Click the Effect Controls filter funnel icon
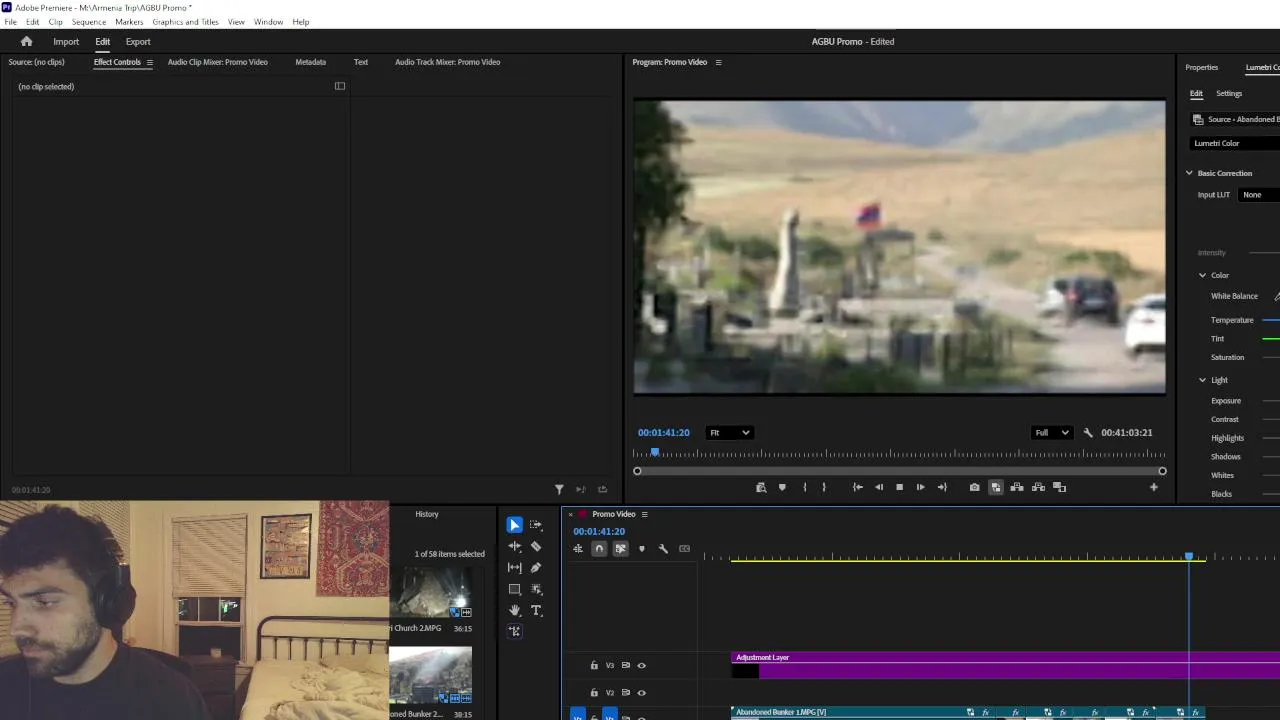The image size is (1280, 720). (x=559, y=489)
